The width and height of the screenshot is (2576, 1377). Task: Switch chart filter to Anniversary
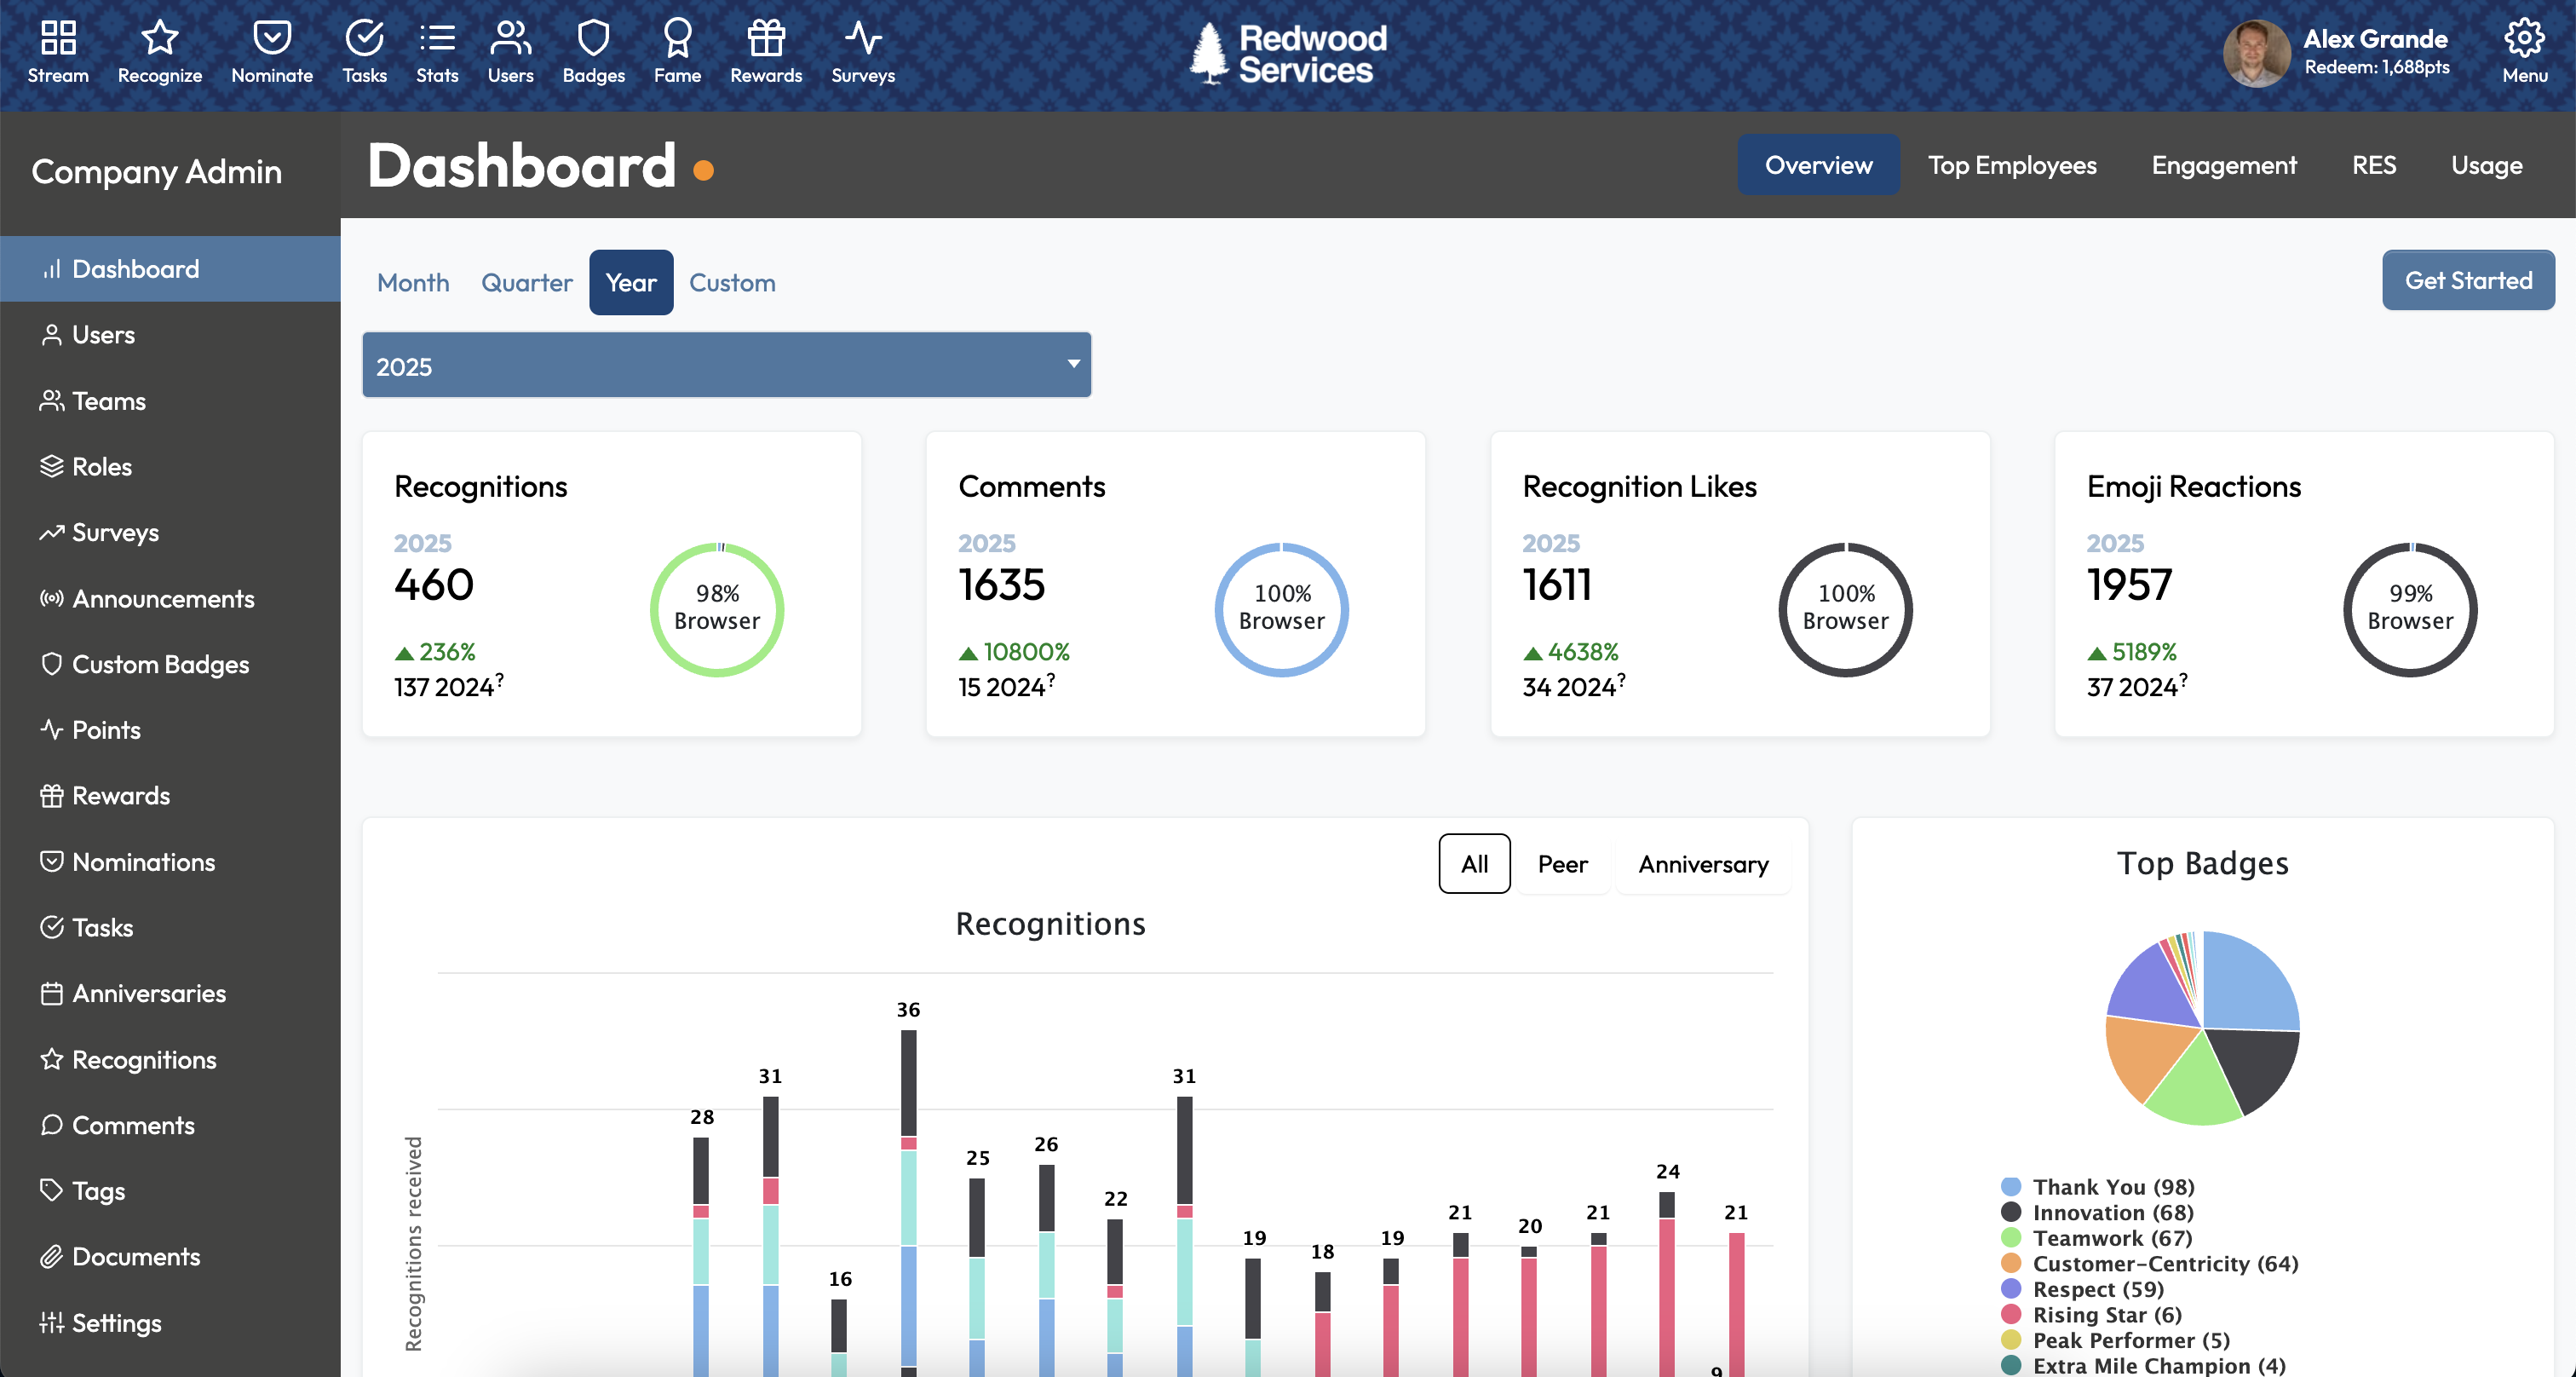tap(1703, 864)
